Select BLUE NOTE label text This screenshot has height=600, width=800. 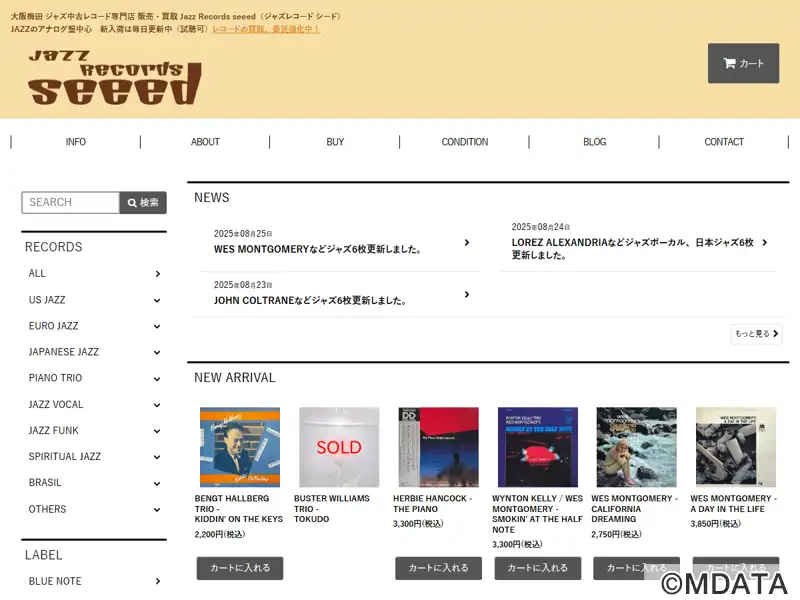(x=55, y=581)
